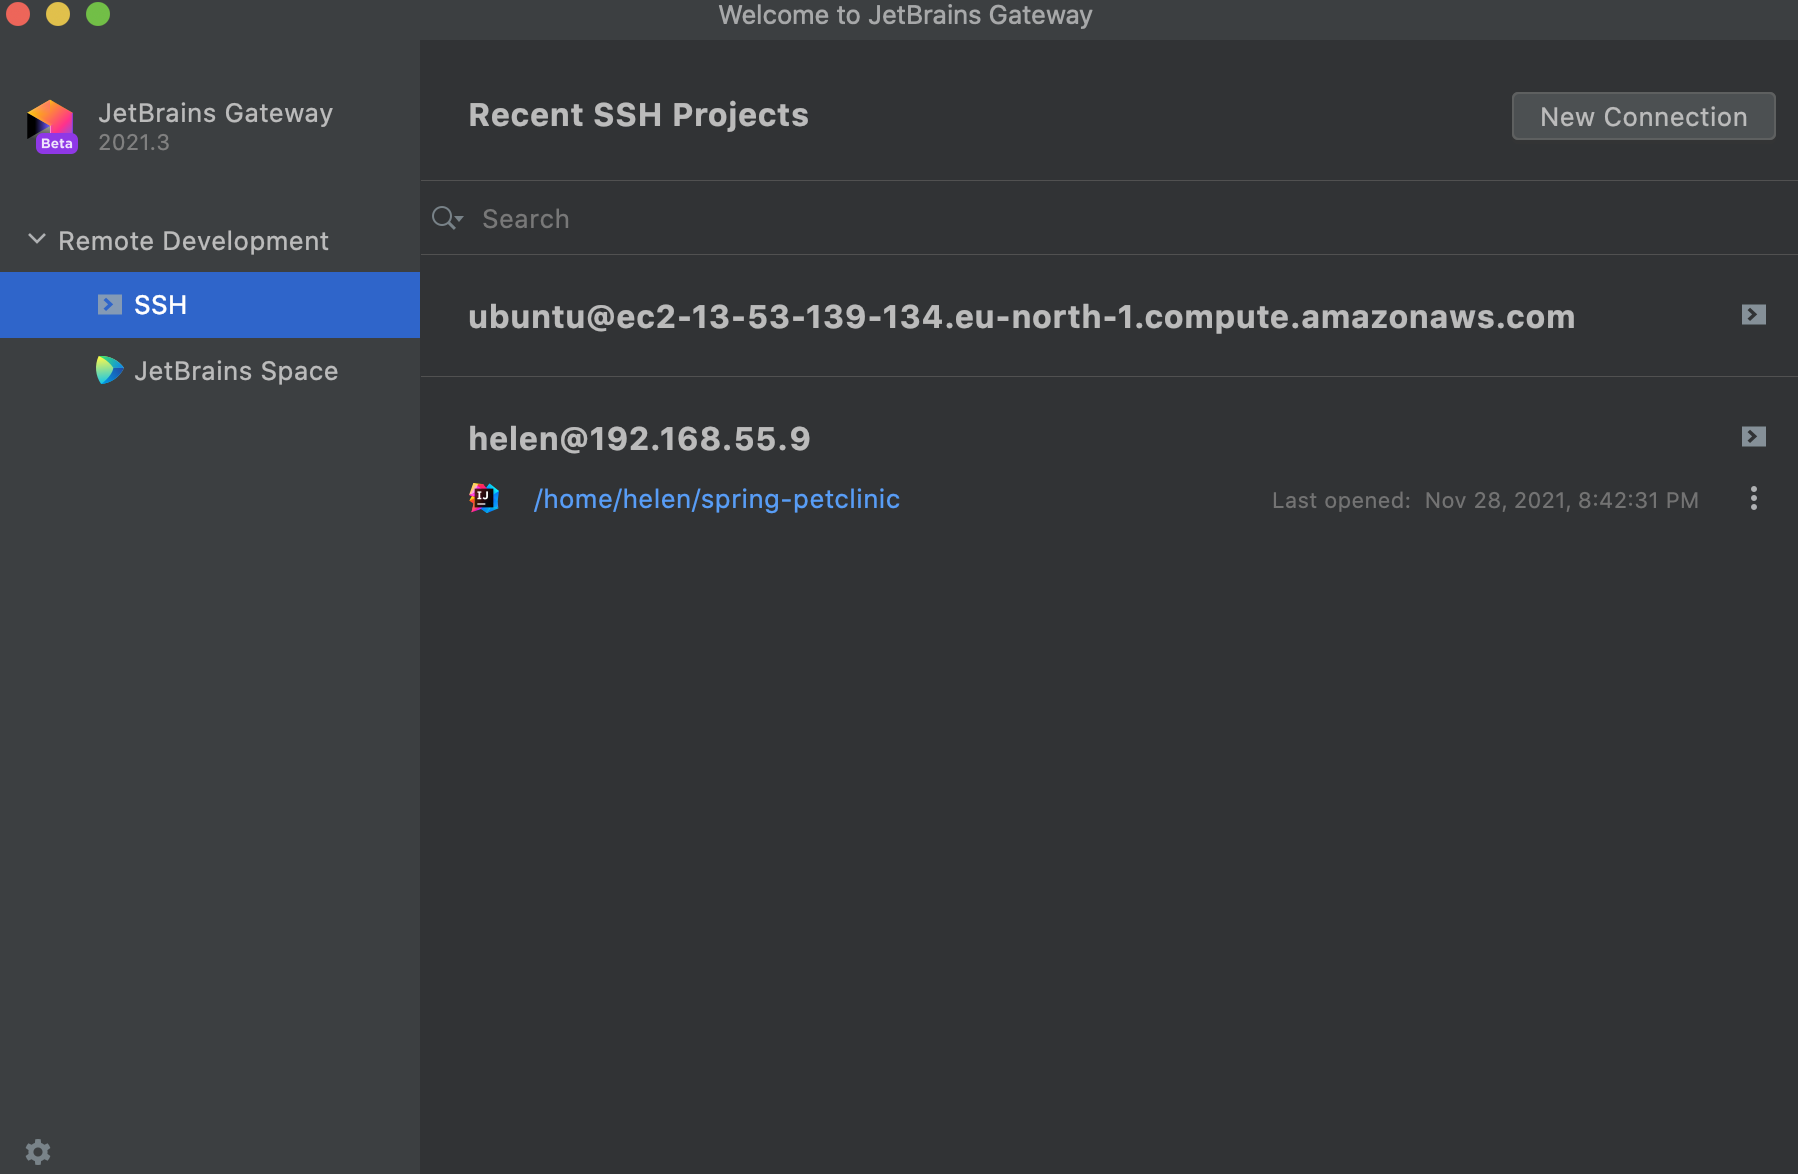Click the green zoom window button
This screenshot has height=1174, width=1798.
[98, 14]
